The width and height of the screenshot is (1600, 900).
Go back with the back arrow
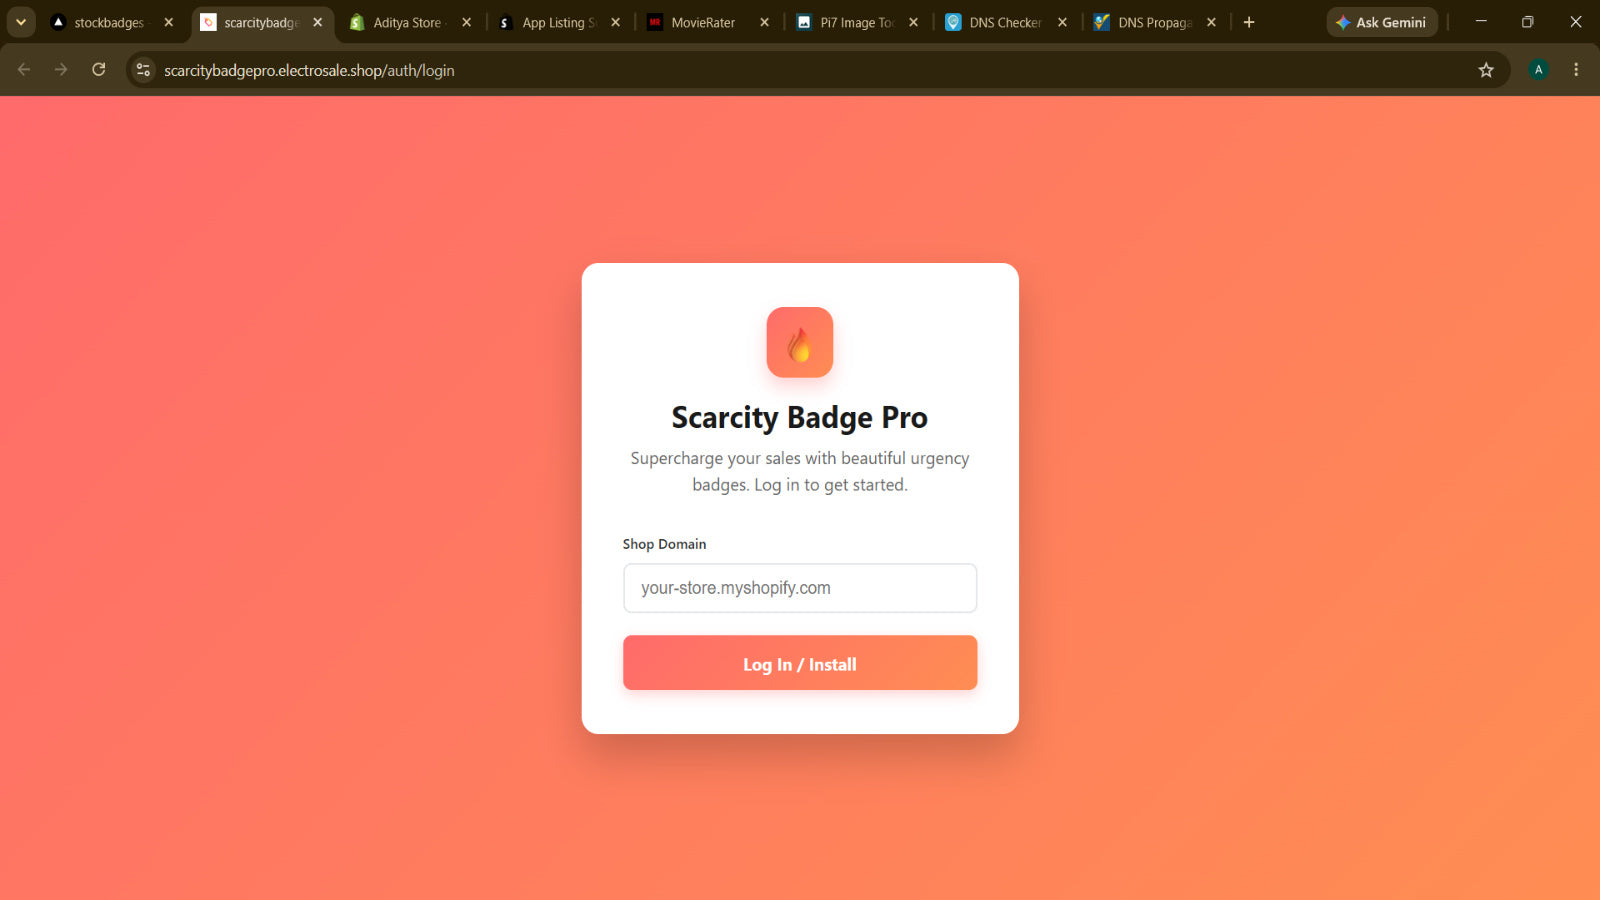point(24,70)
